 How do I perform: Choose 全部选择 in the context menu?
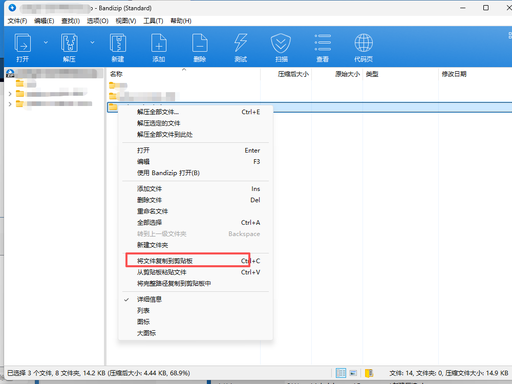click(x=196, y=223)
